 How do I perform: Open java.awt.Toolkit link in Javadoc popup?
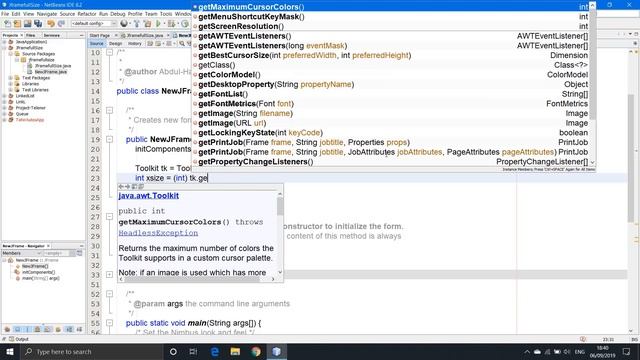point(149,196)
